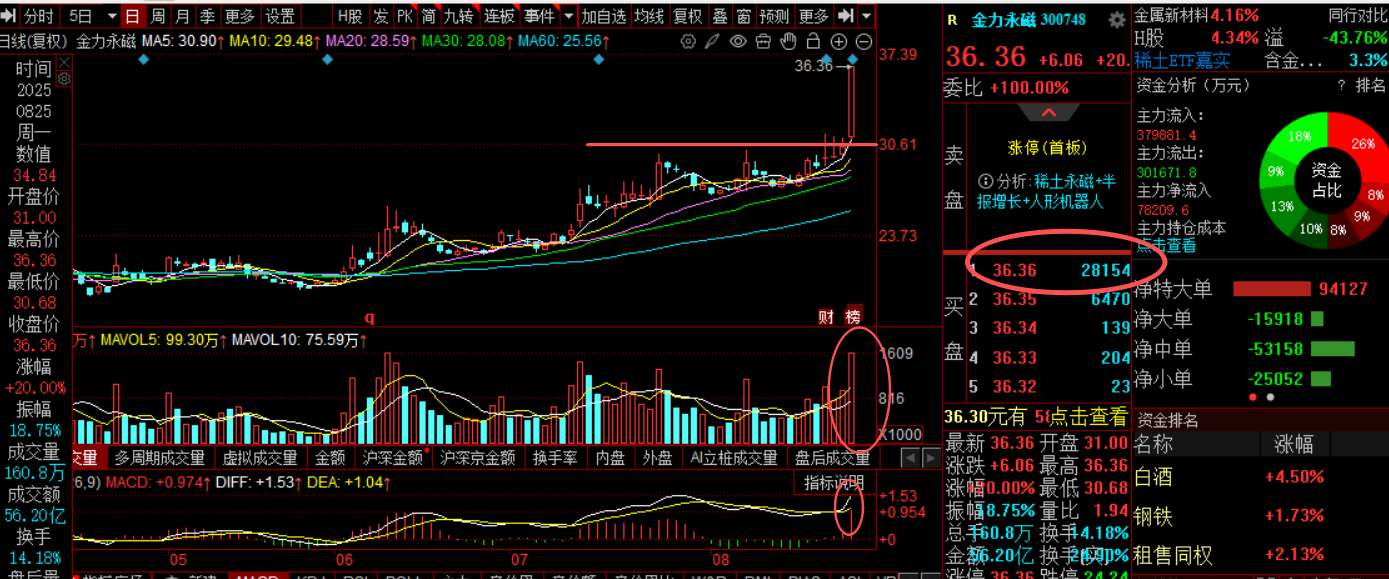Image resolution: width=1389 pixels, height=579 pixels.
Task: Toggle the chart lock icon
Action: coord(813,41)
